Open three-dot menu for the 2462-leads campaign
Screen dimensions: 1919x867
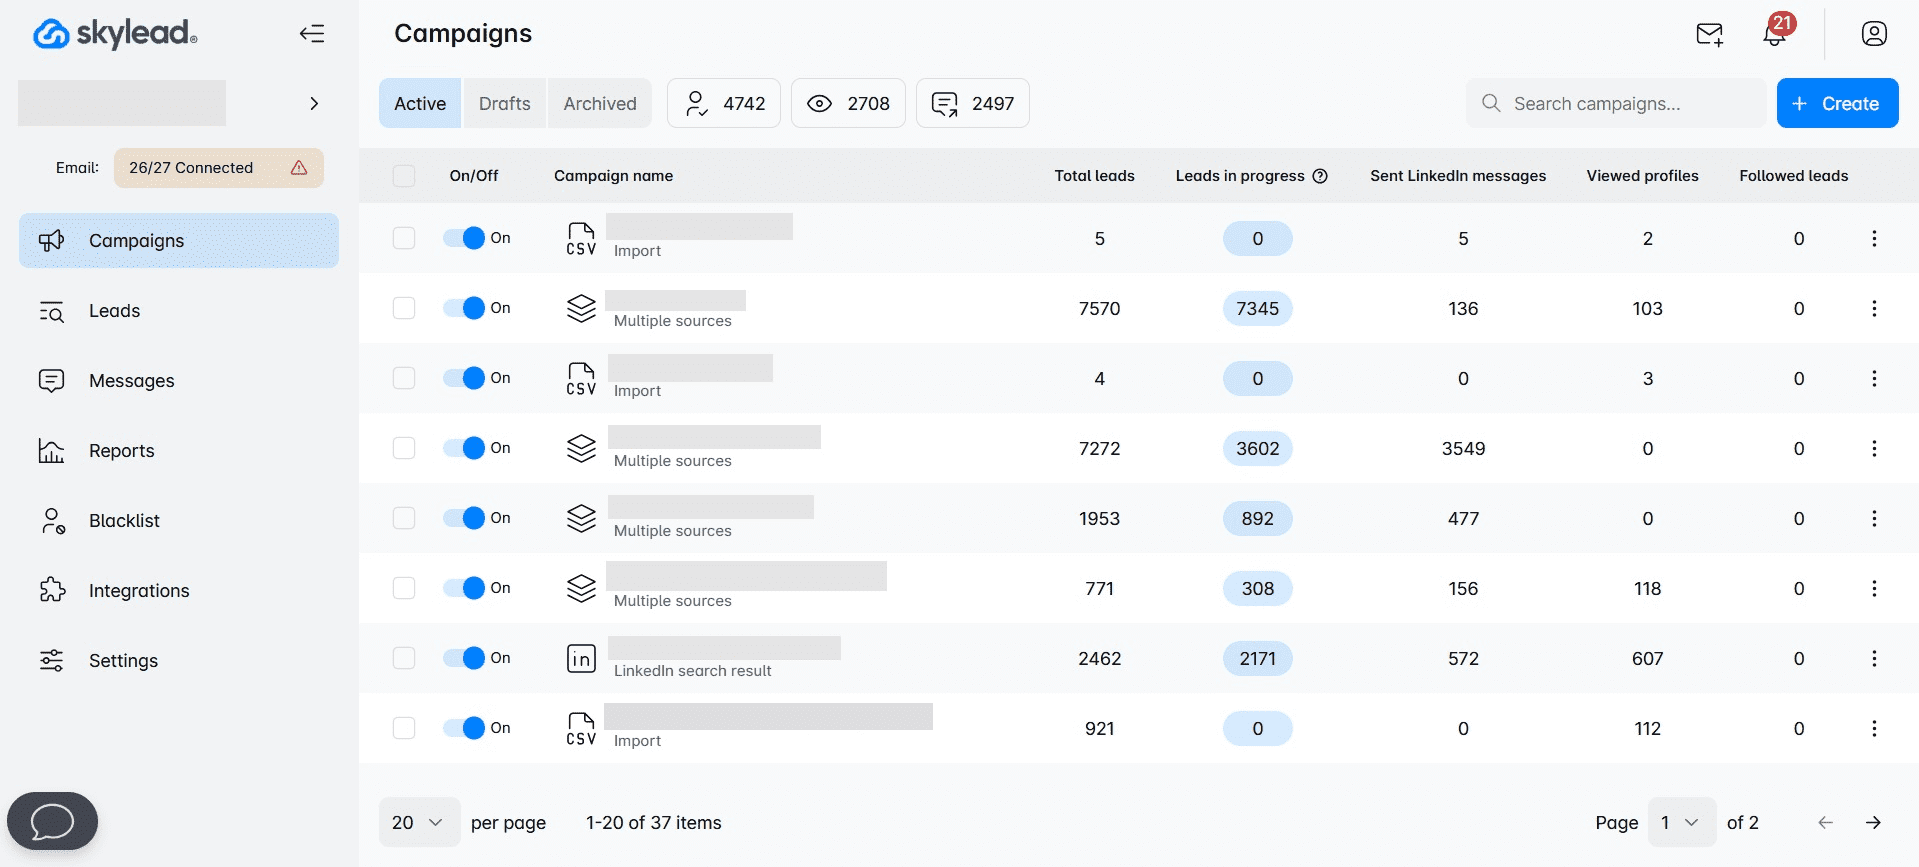click(1874, 658)
